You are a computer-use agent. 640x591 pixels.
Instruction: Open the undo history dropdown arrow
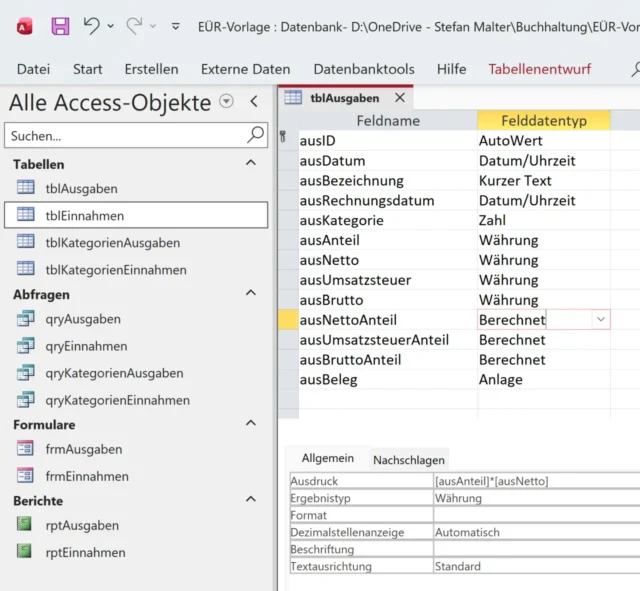click(x=111, y=26)
